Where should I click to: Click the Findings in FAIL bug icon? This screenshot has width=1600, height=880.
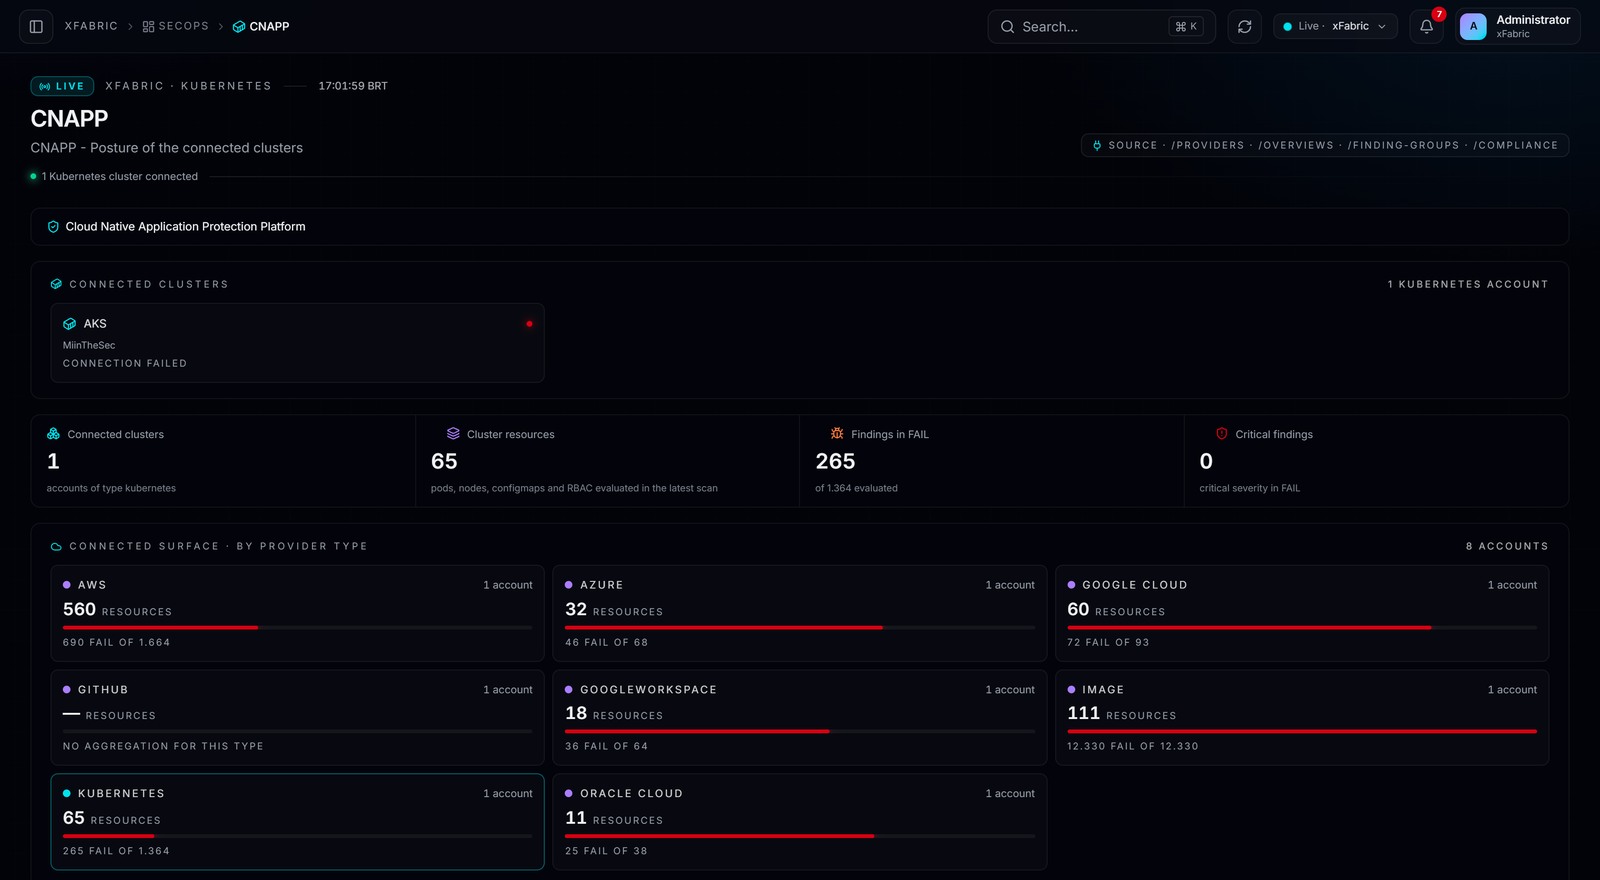tap(837, 434)
